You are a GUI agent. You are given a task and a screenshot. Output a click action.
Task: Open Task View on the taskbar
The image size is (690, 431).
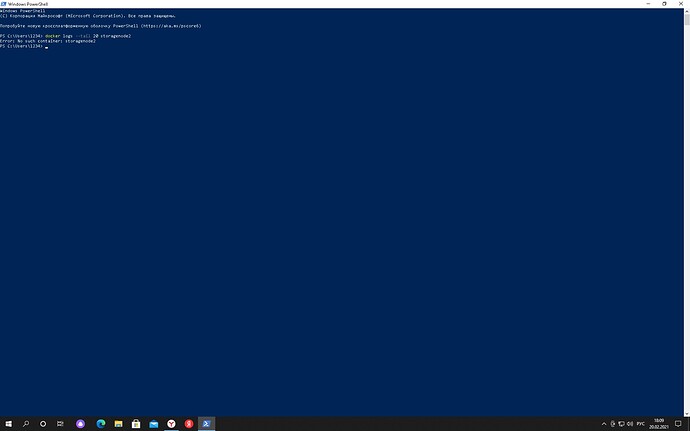coord(62,423)
